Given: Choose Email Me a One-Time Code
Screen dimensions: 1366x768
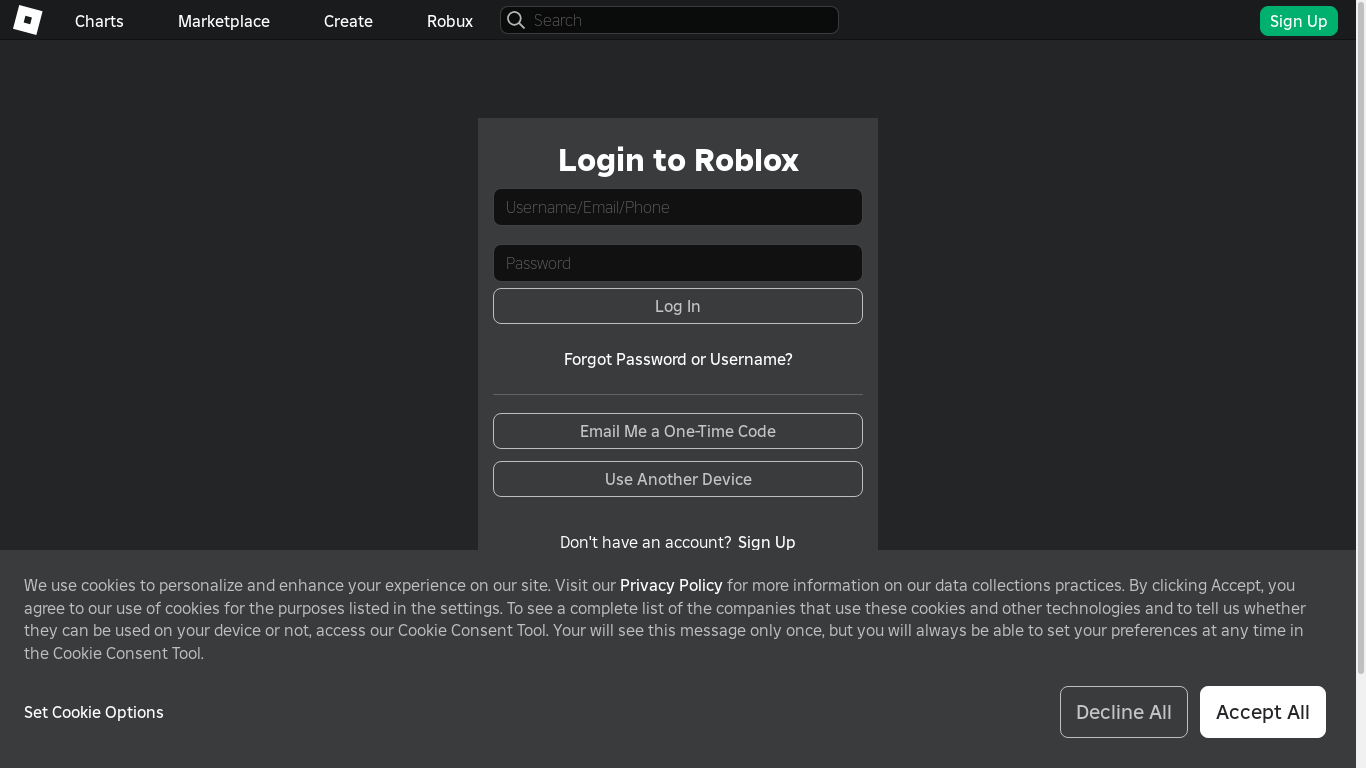Looking at the screenshot, I should pyautogui.click(x=678, y=431).
